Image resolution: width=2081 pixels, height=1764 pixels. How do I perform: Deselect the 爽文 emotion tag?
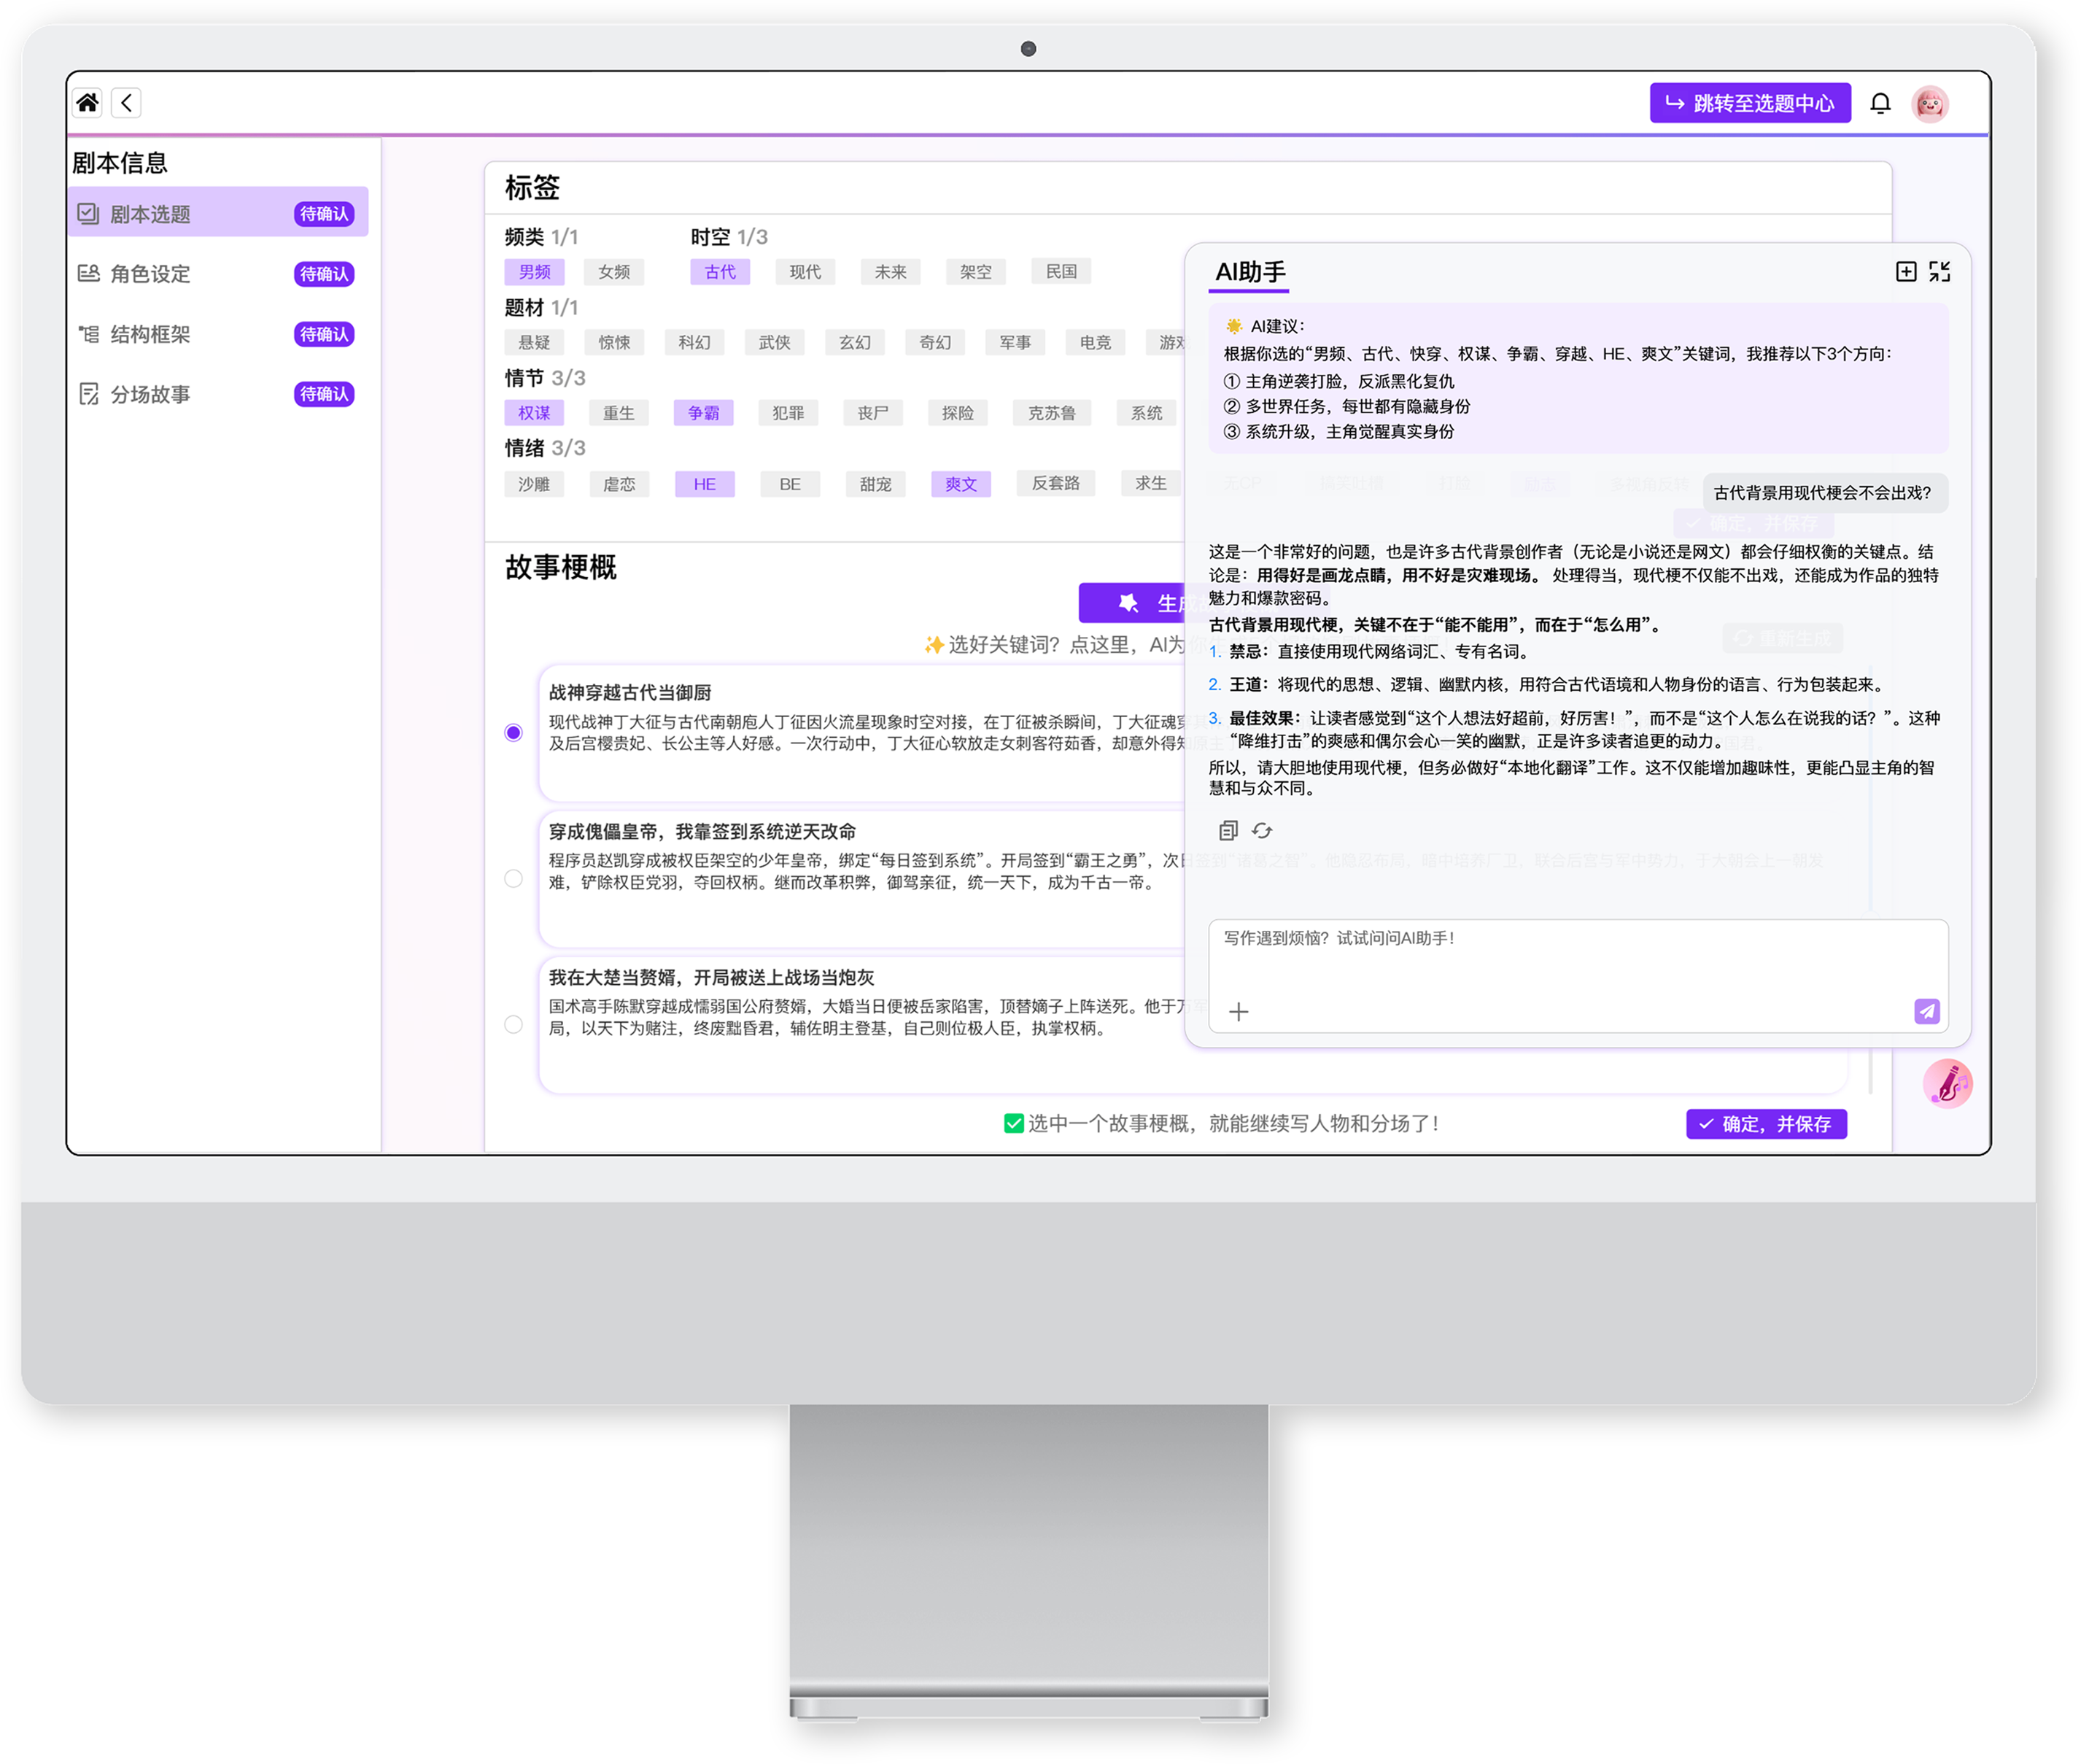[x=961, y=484]
